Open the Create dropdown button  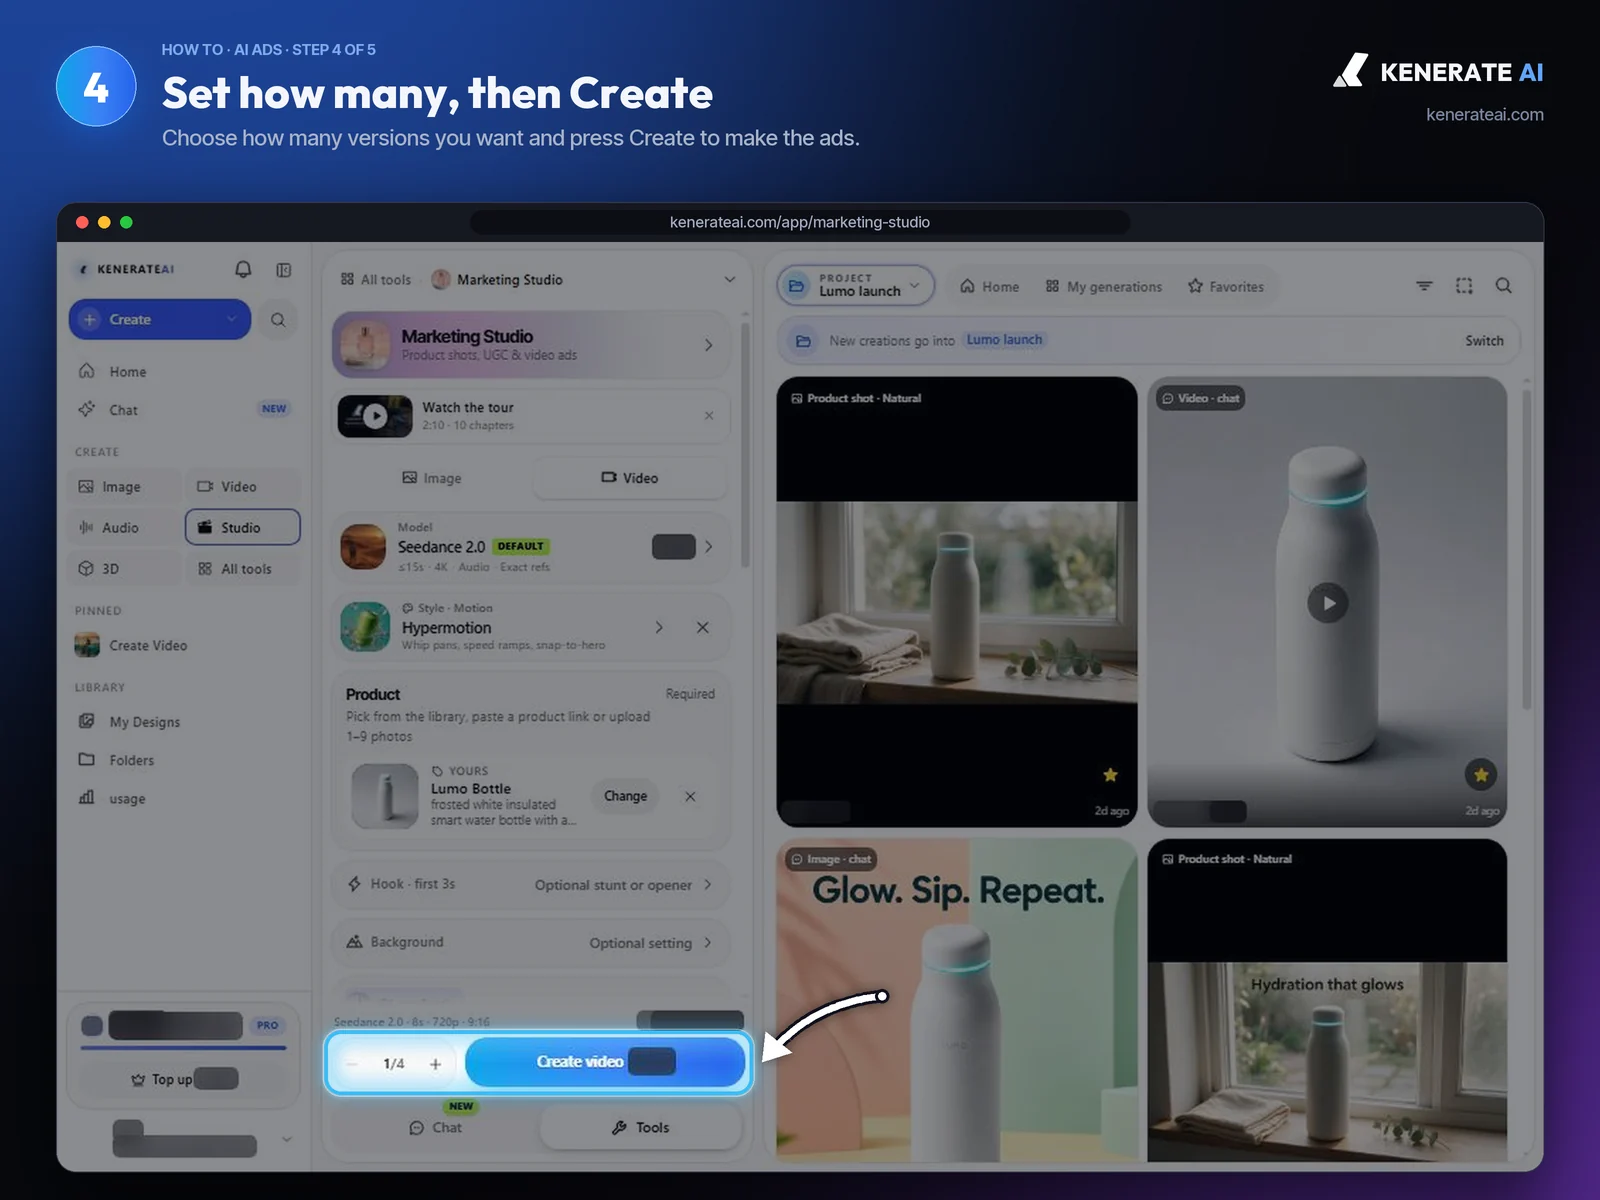tap(160, 320)
